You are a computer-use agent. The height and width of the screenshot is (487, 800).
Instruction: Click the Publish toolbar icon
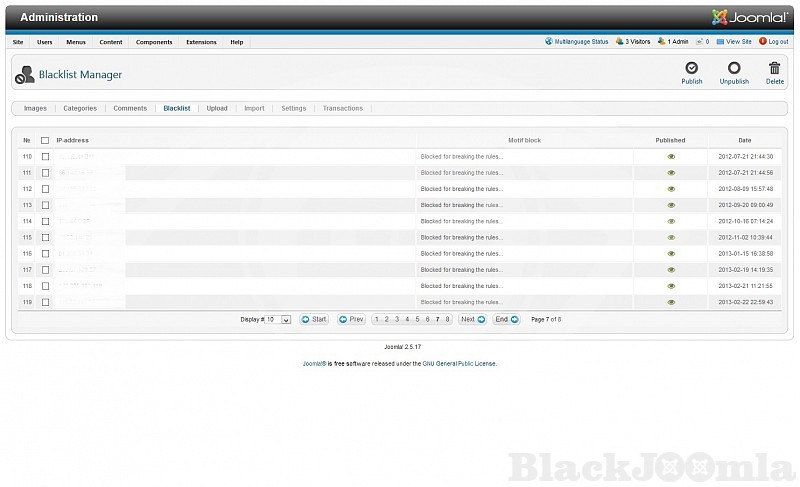[x=692, y=68]
